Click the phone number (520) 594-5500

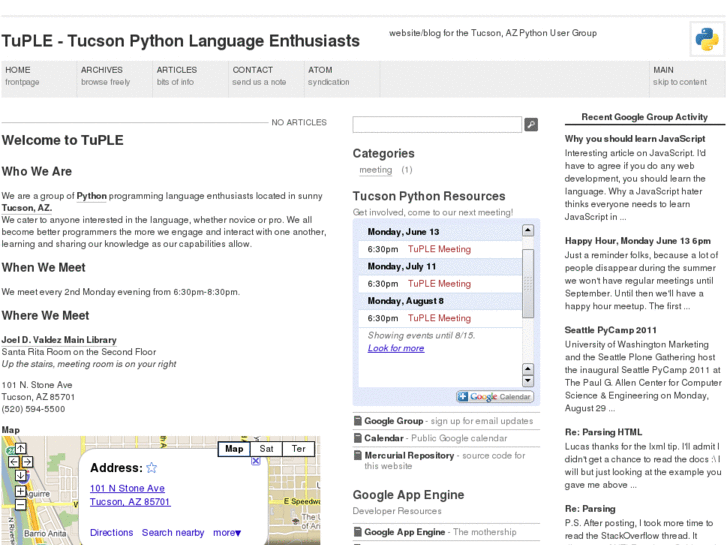[x=33, y=409]
